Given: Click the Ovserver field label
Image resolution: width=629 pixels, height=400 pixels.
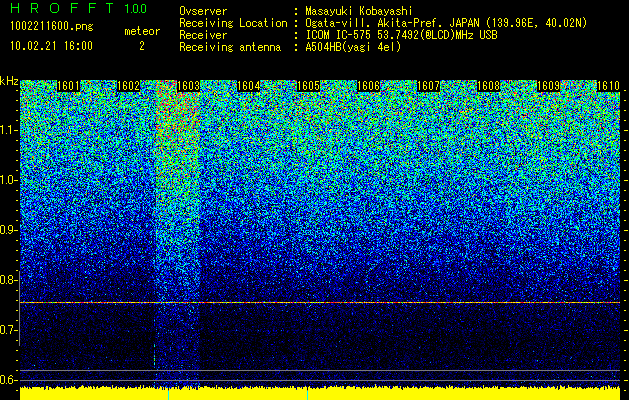Looking at the screenshot, I should pos(203,11).
